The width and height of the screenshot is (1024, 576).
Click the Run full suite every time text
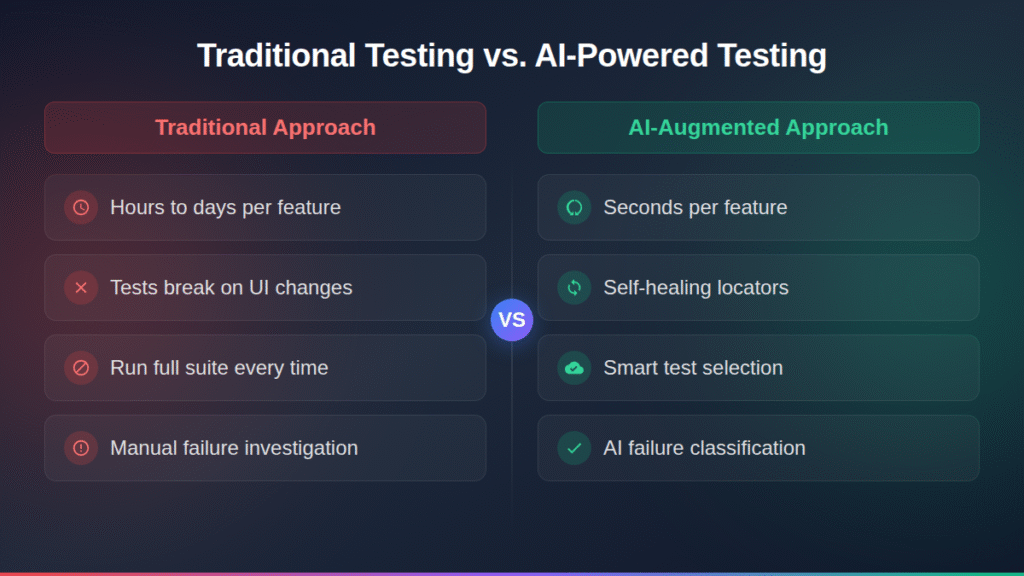click(219, 368)
